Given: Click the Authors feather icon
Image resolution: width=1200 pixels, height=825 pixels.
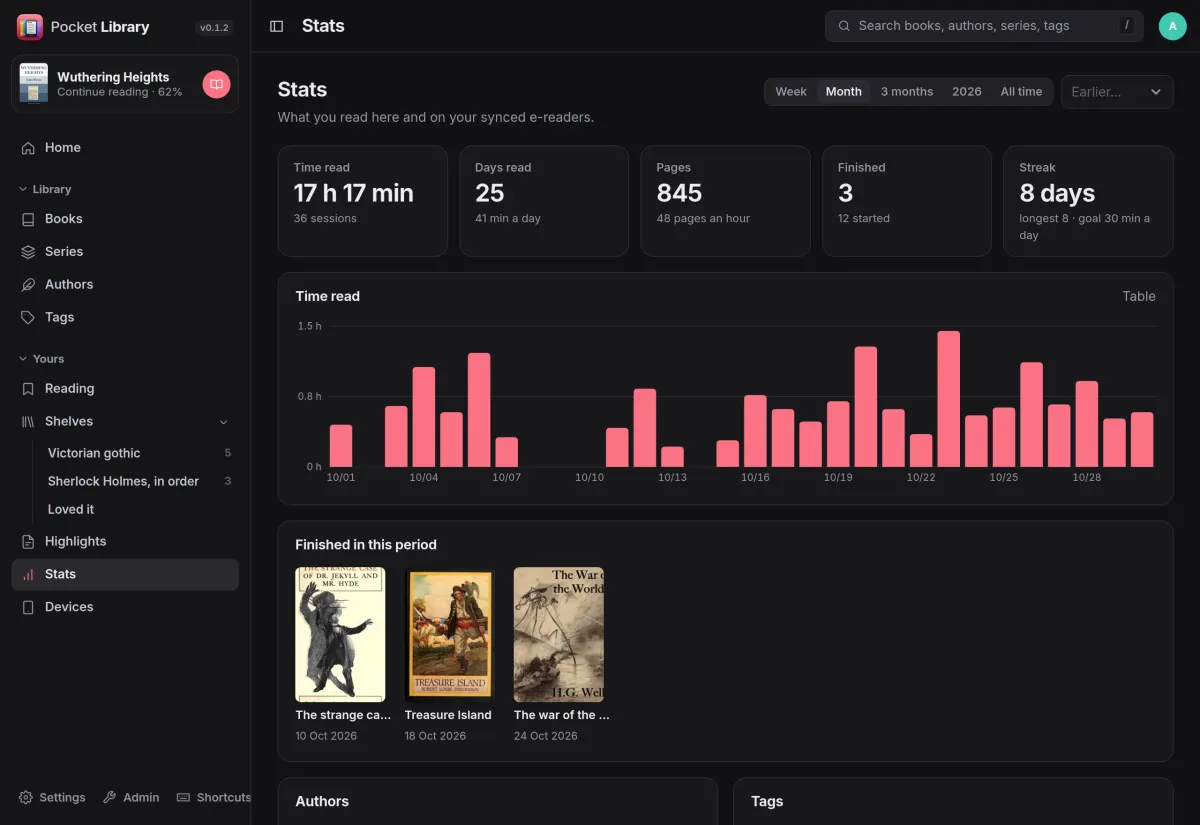Looking at the screenshot, I should coord(28,284).
